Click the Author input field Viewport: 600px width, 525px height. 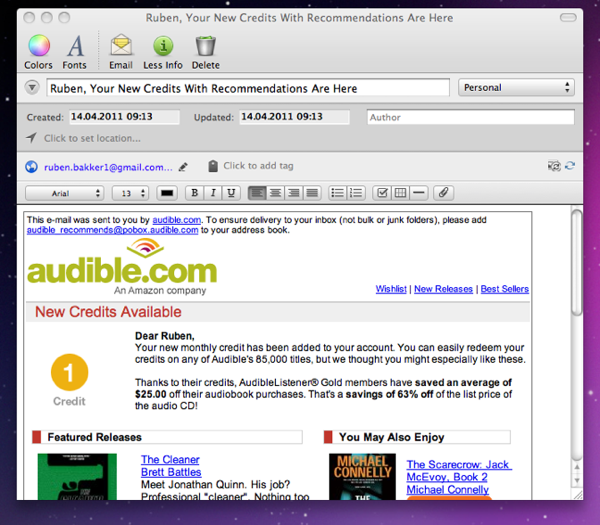[470, 117]
